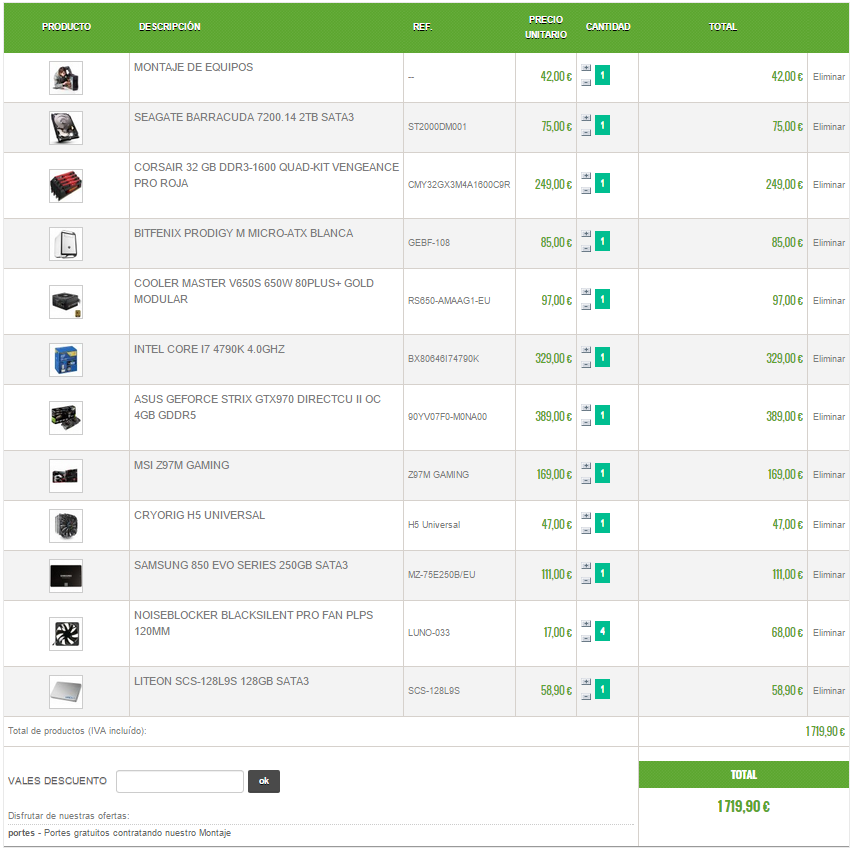
Task: Increase quantity of Seagate Barracuda 2TB
Action: [x=586, y=118]
